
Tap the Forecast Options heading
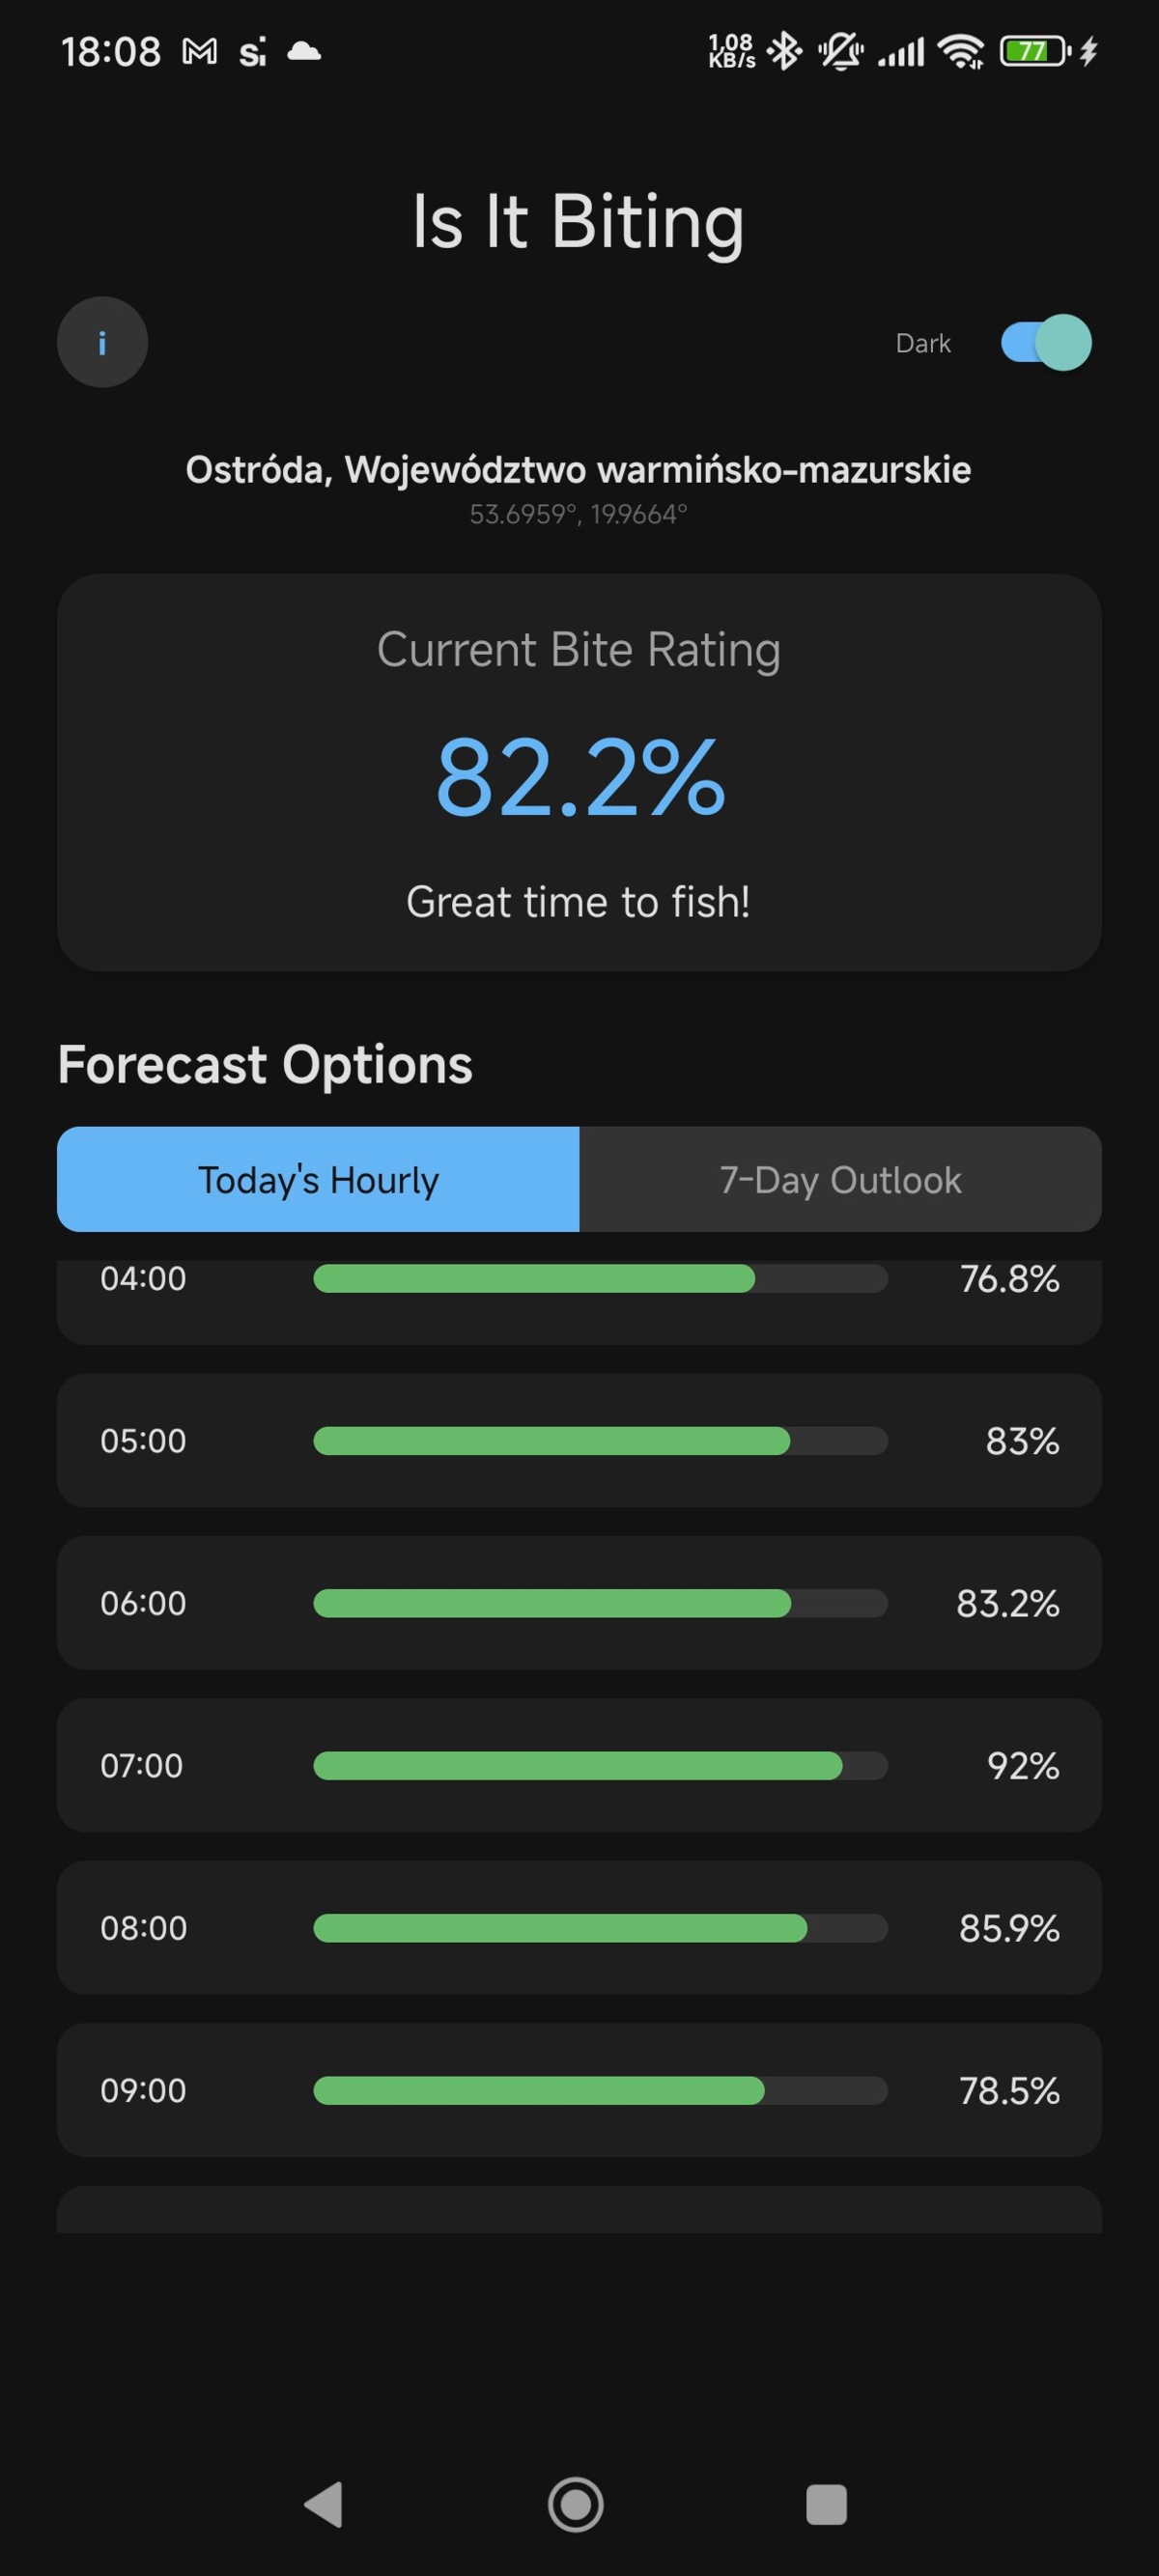coord(265,1065)
